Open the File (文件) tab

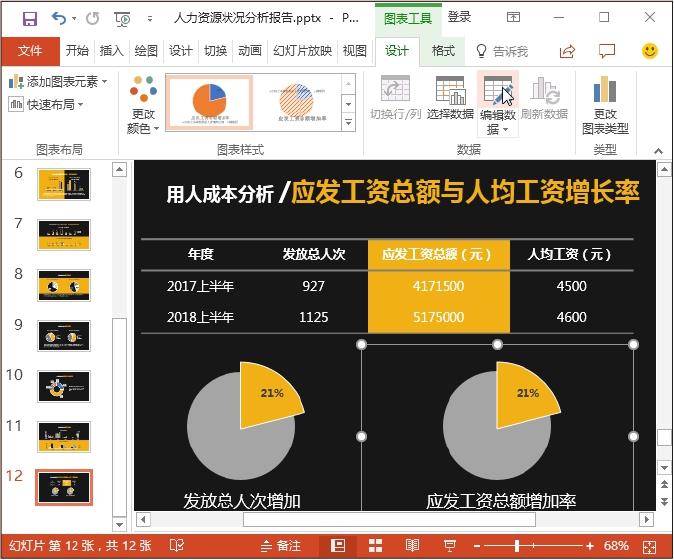(x=30, y=51)
